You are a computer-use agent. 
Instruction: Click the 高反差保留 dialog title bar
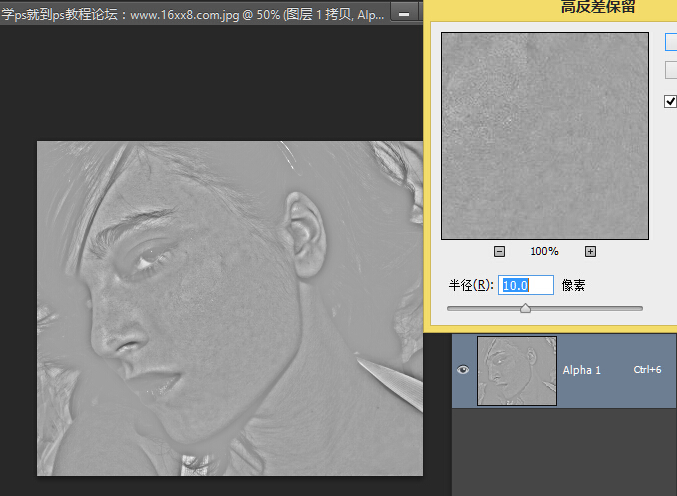597,8
